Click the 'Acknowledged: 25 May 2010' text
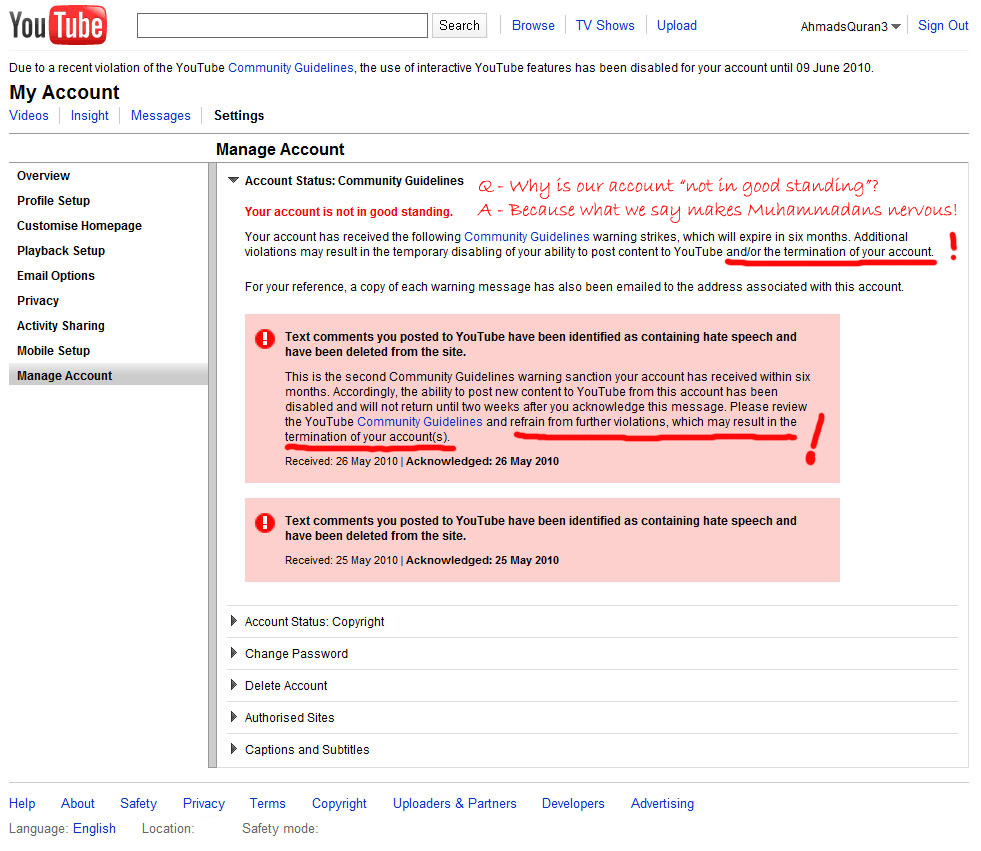The height and width of the screenshot is (851, 981). (x=482, y=560)
